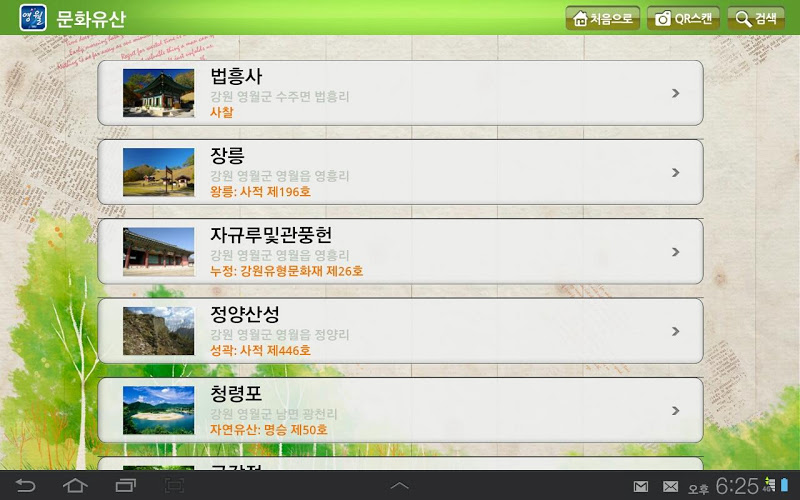This screenshot has width=800, height=500.
Task: Open the 장릉 royal tomb photo thumbnail
Action: point(159,172)
